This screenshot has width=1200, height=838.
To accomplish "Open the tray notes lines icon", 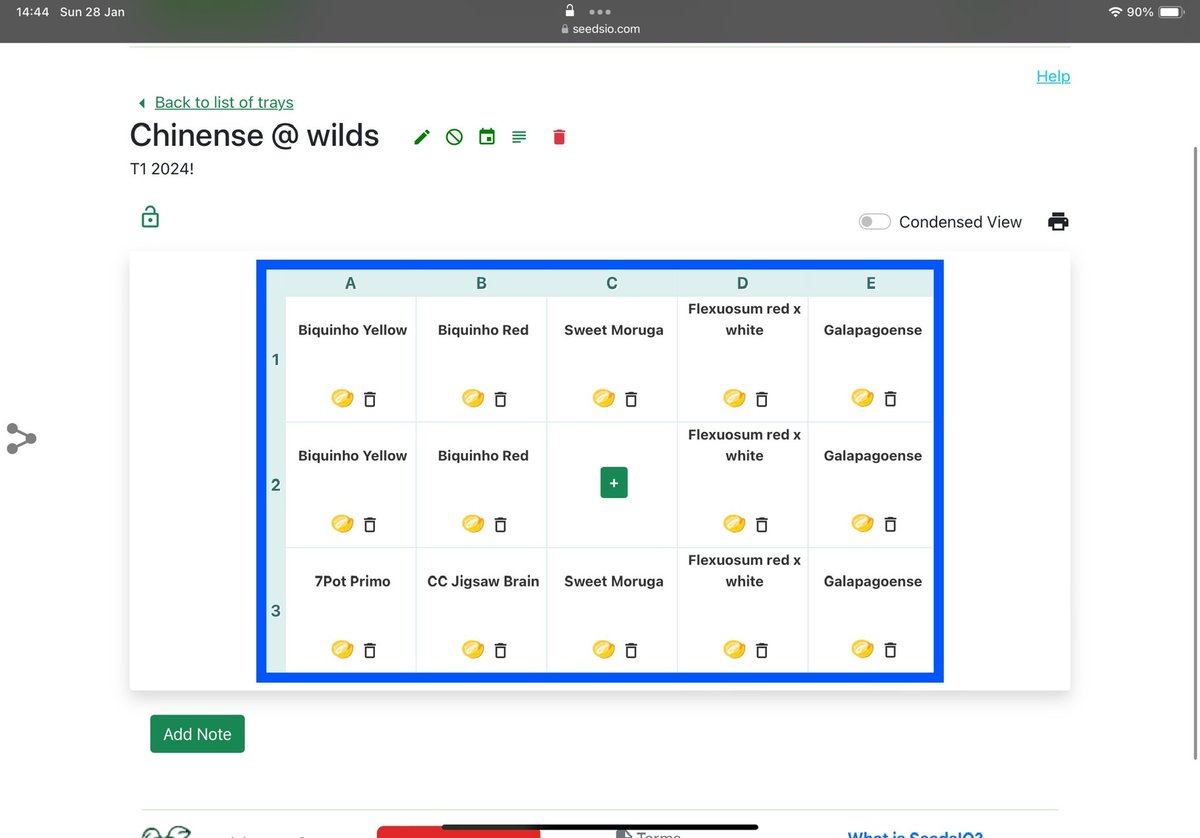I will [519, 137].
